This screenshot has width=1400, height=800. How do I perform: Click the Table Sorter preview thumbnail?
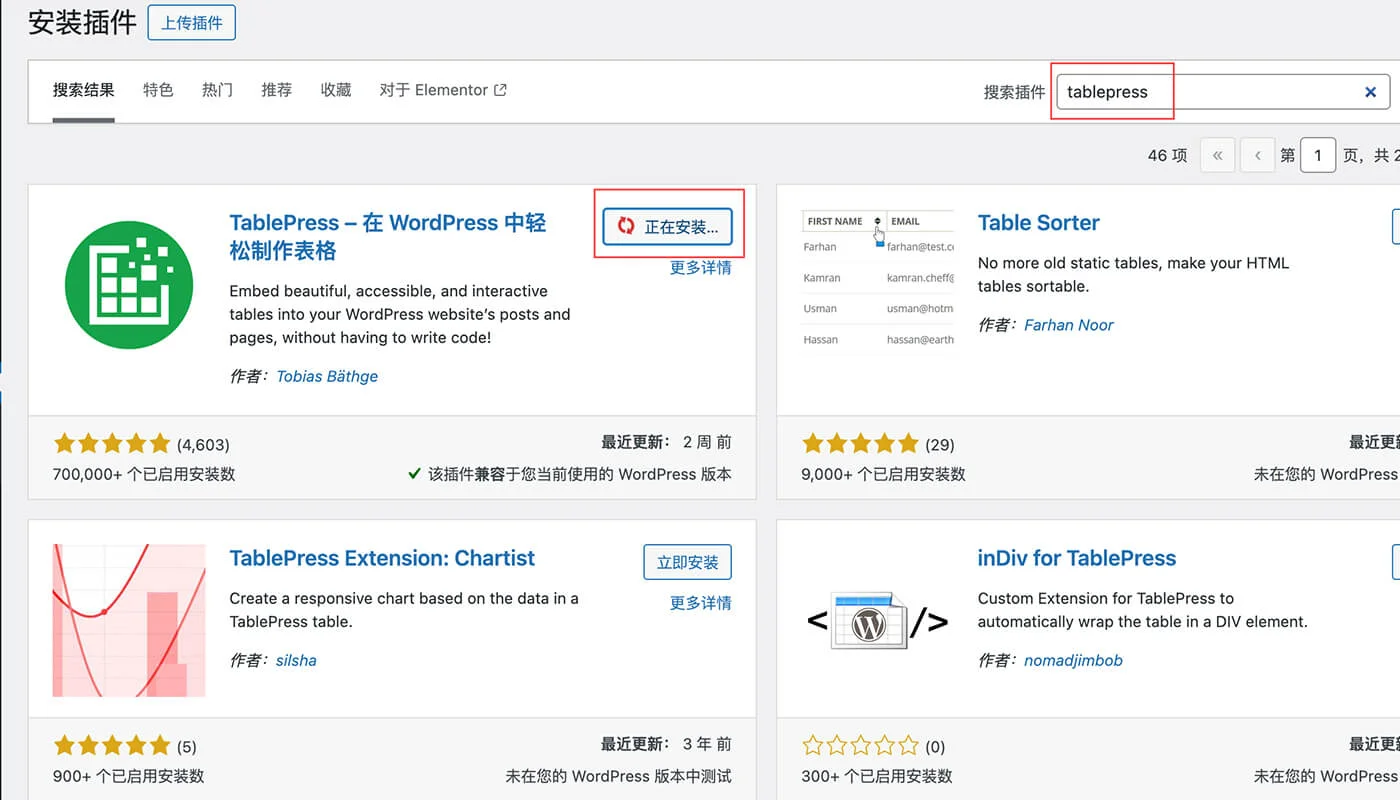(x=877, y=280)
